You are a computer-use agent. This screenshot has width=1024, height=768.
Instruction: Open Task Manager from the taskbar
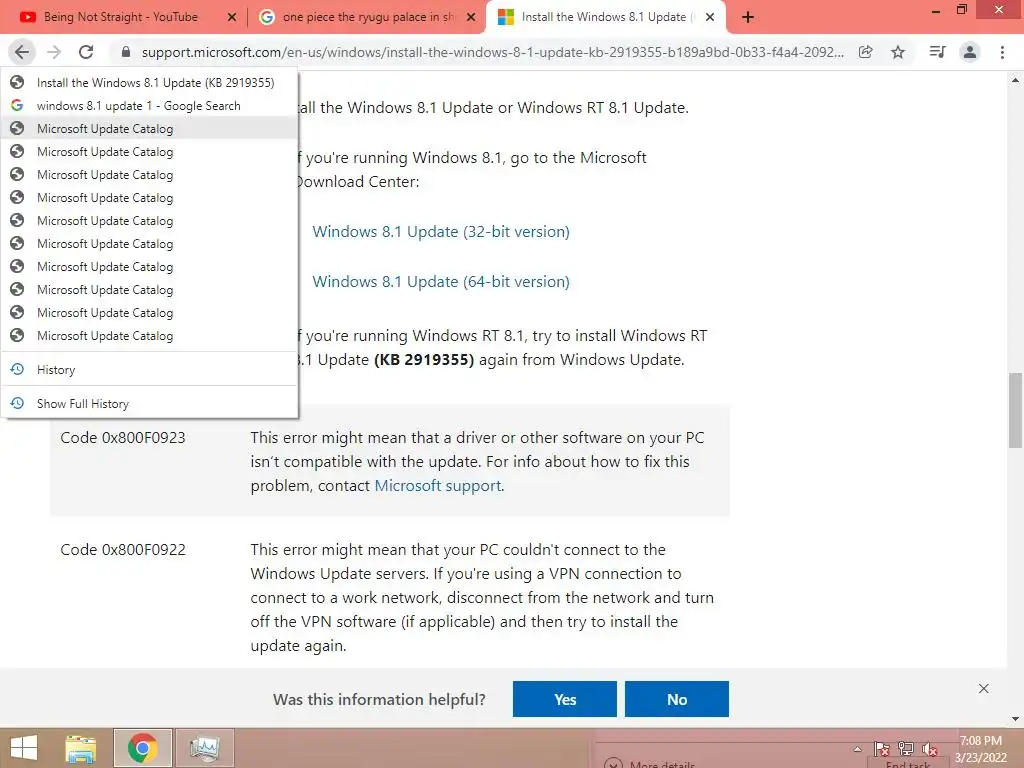[204, 748]
